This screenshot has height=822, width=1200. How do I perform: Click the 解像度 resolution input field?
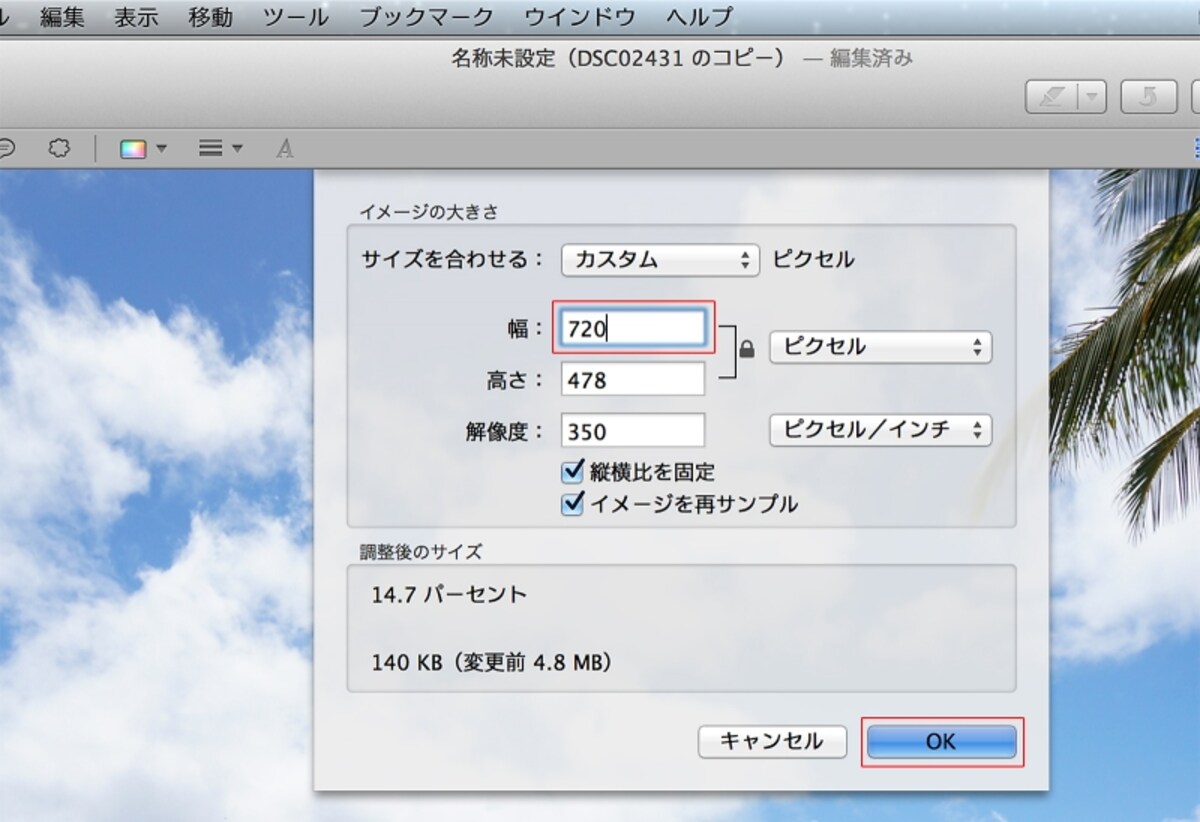pyautogui.click(x=633, y=431)
